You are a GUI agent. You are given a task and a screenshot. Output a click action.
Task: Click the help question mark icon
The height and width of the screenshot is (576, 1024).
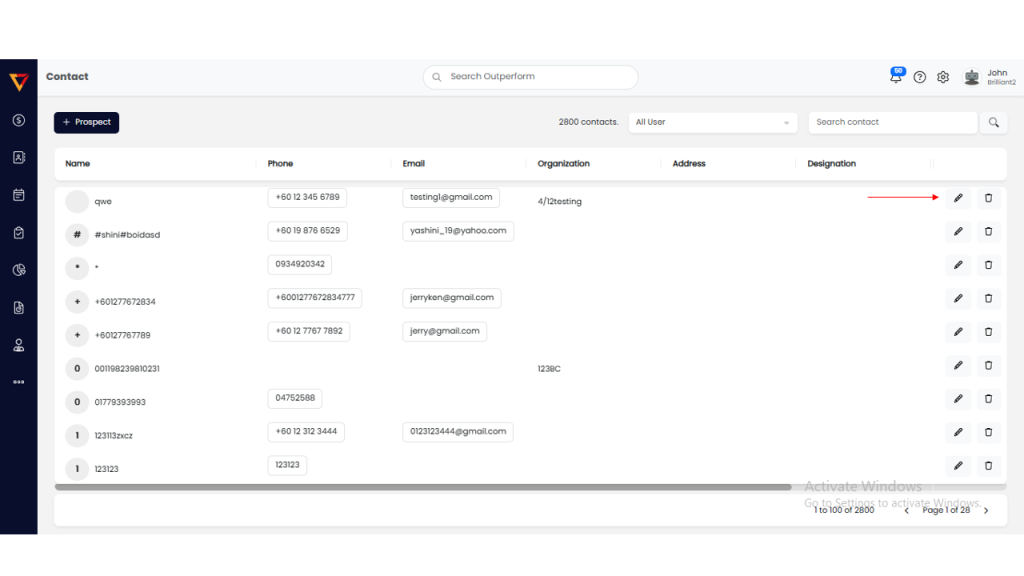920,77
